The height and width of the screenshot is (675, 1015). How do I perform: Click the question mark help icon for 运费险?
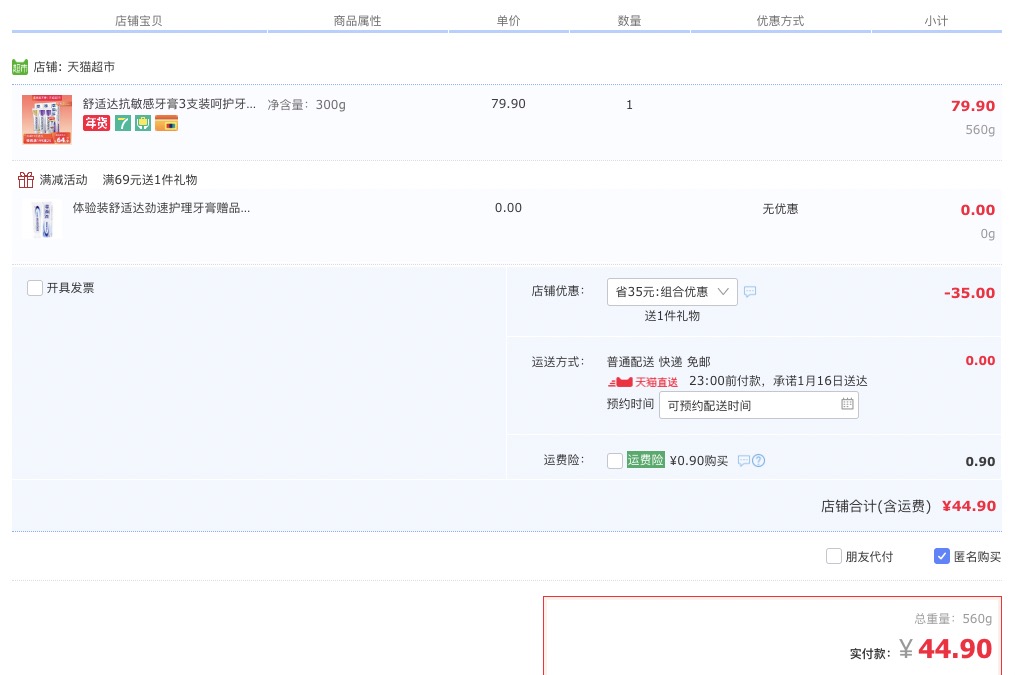(759, 461)
